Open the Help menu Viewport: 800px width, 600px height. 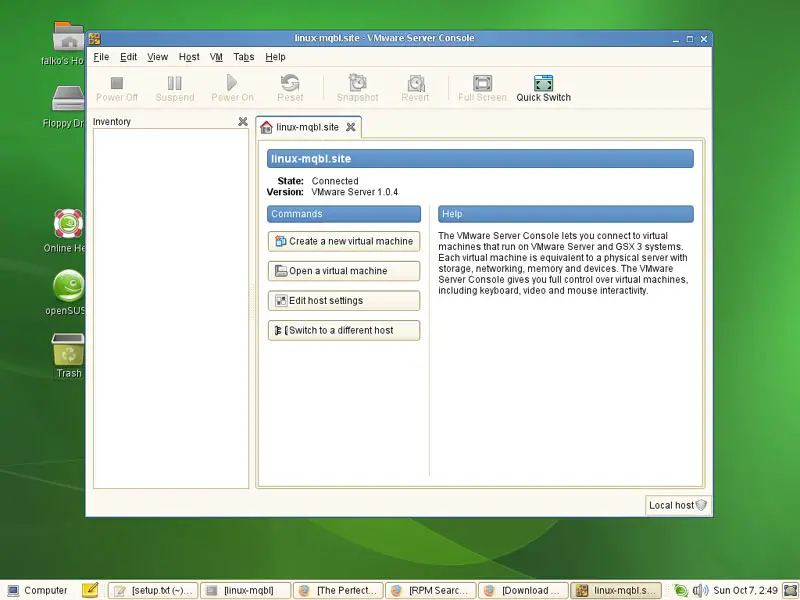(x=275, y=57)
